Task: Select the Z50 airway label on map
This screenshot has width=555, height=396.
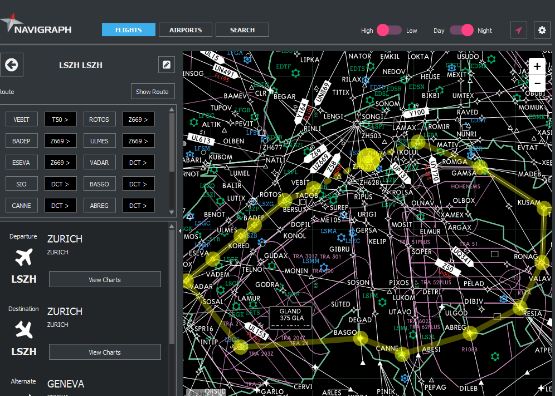Action: coord(447,268)
